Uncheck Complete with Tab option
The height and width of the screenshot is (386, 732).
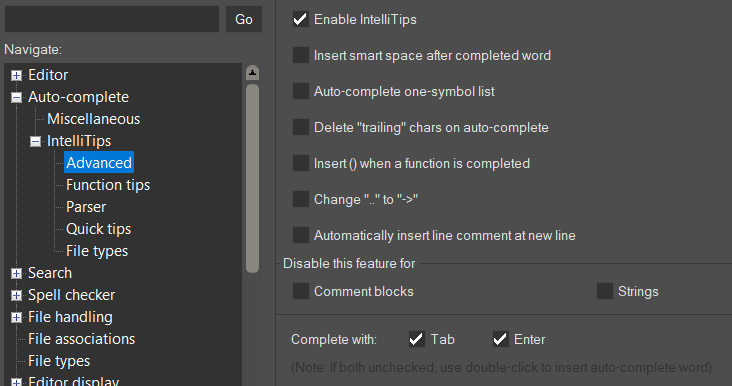pos(416,339)
